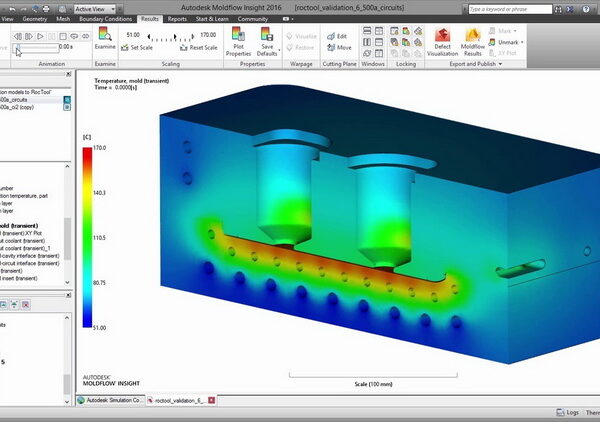Open the Unmark dropdown arrow
Viewport: 600px width, 422px height.
pos(522,42)
